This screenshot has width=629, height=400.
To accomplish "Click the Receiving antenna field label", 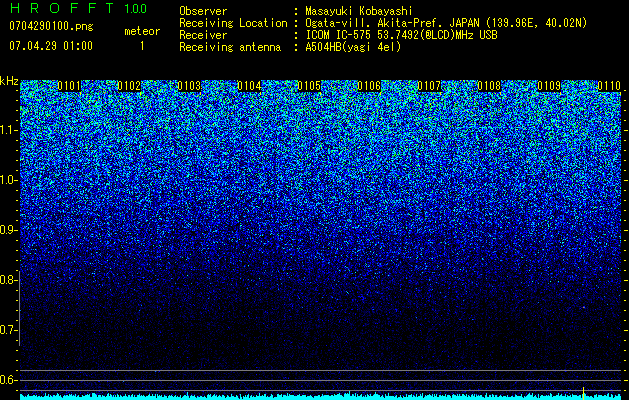I will (x=230, y=47).
